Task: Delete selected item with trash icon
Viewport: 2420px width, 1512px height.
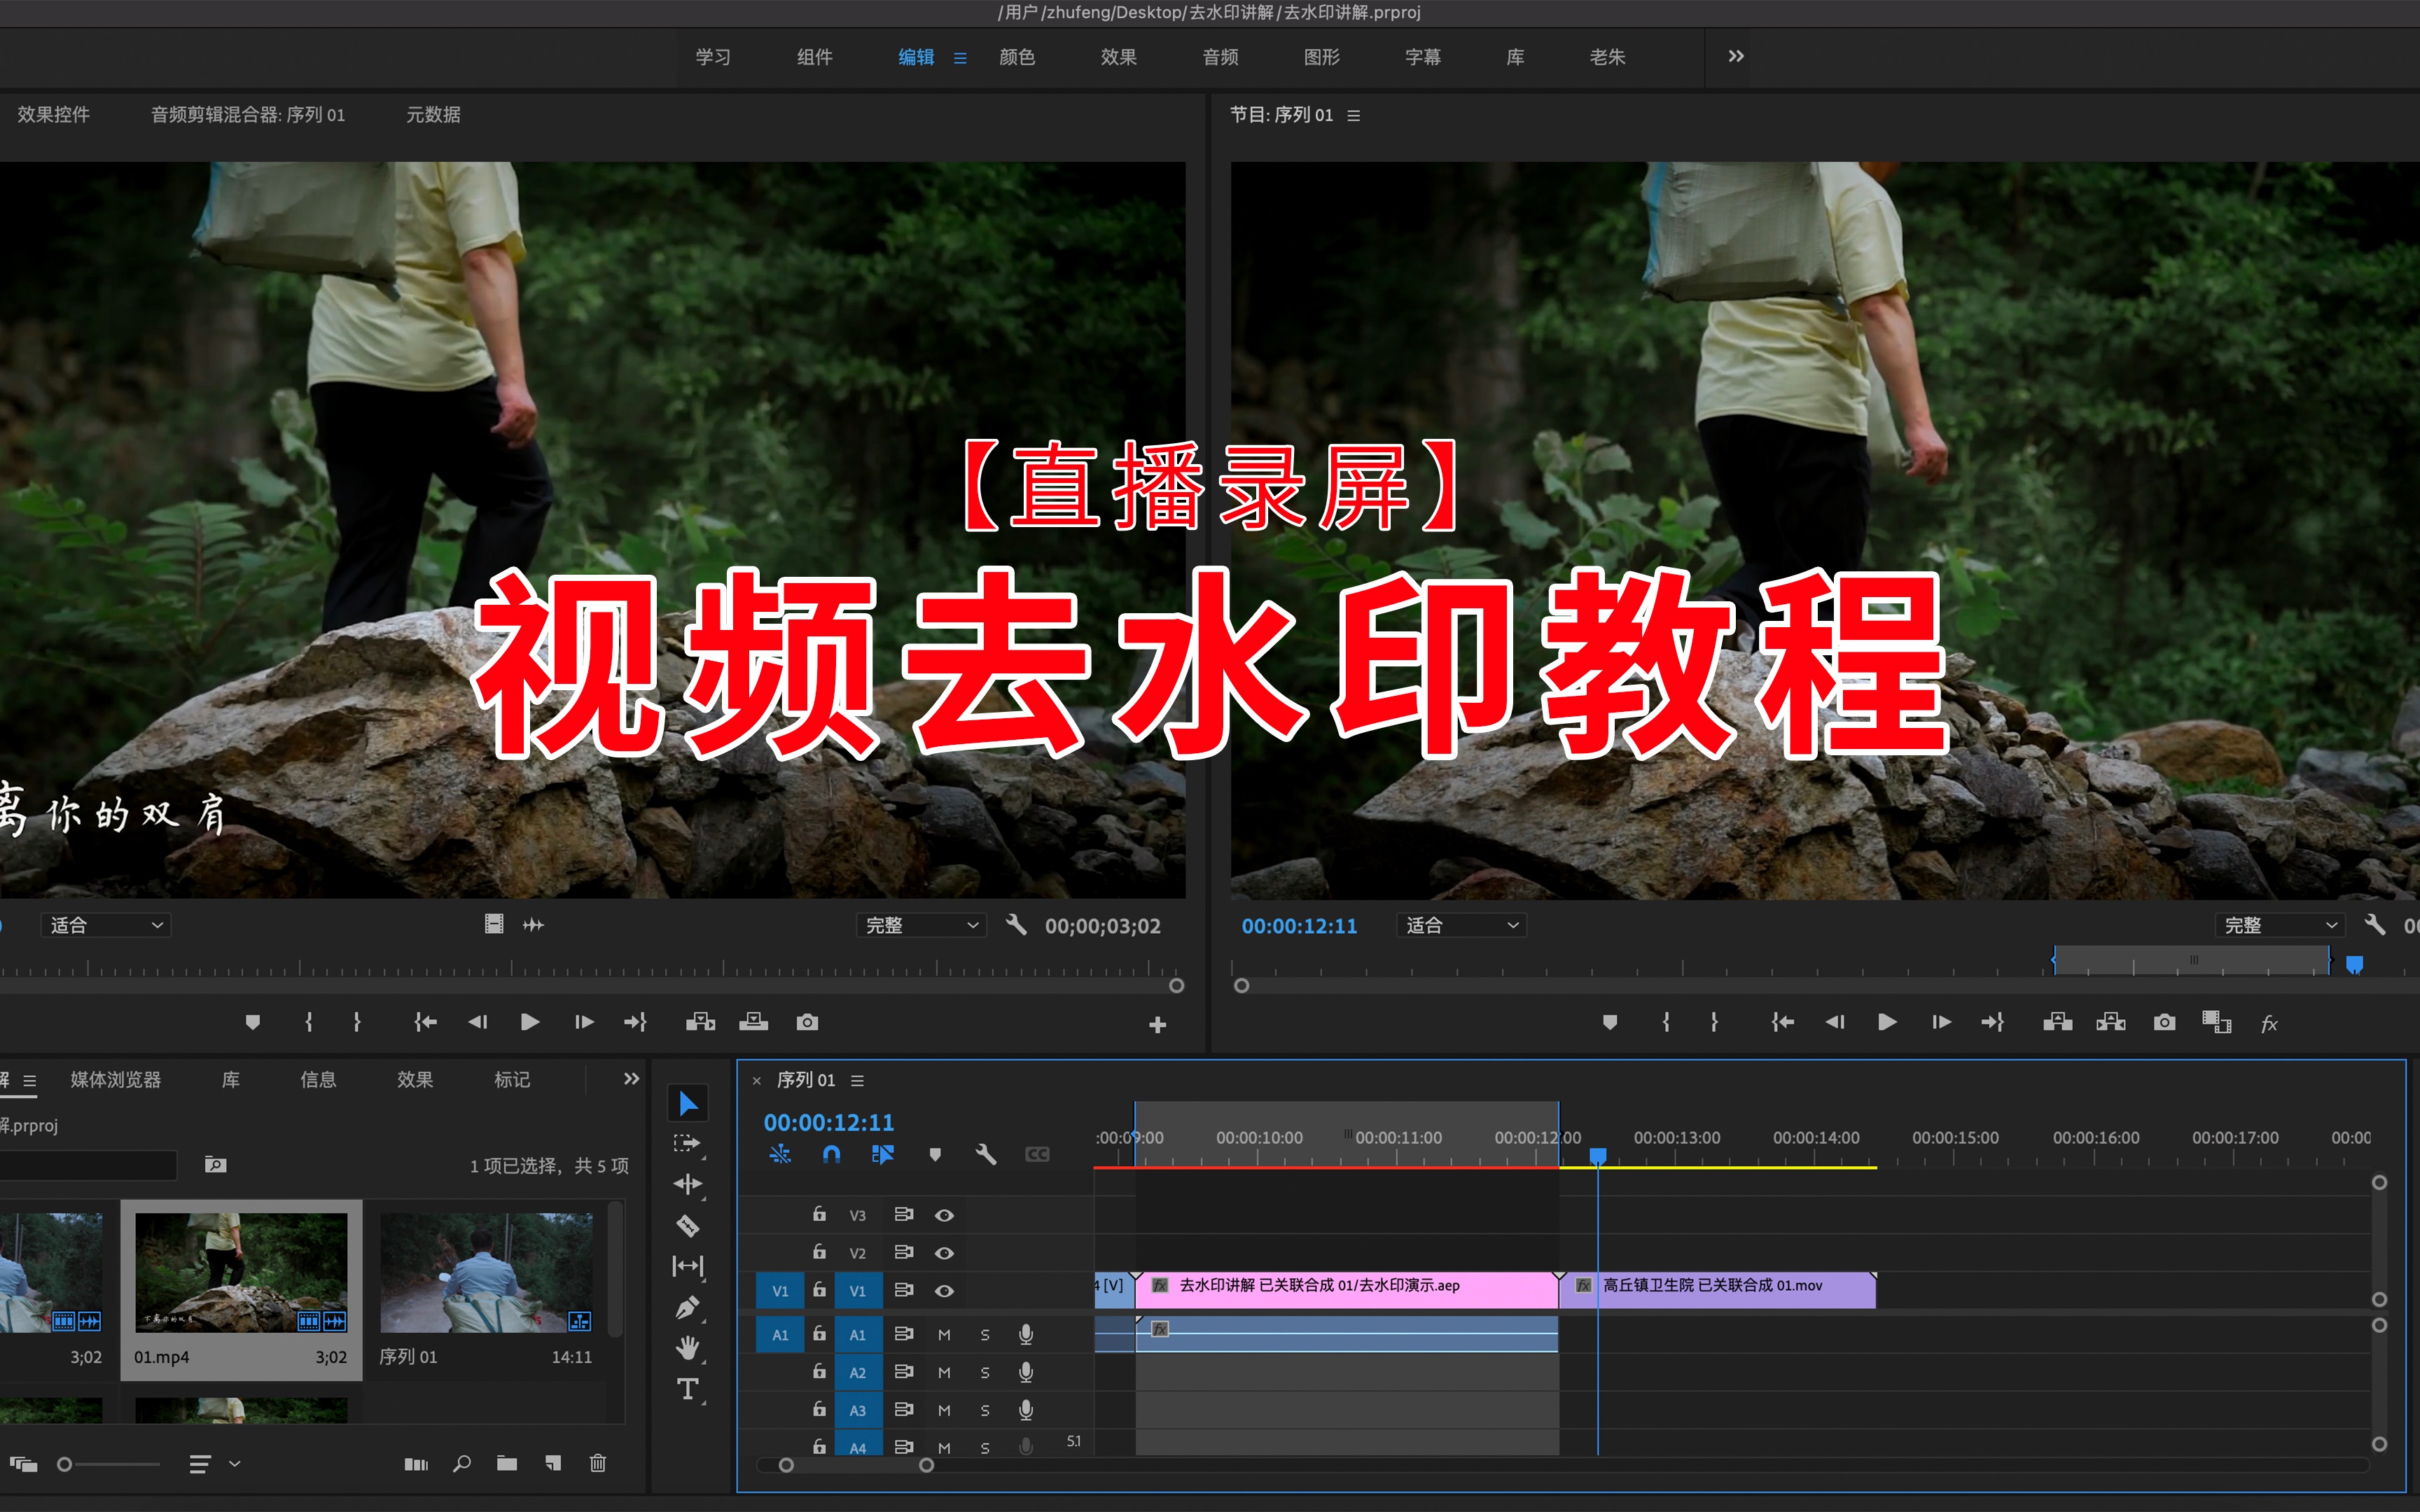Action: [598, 1463]
